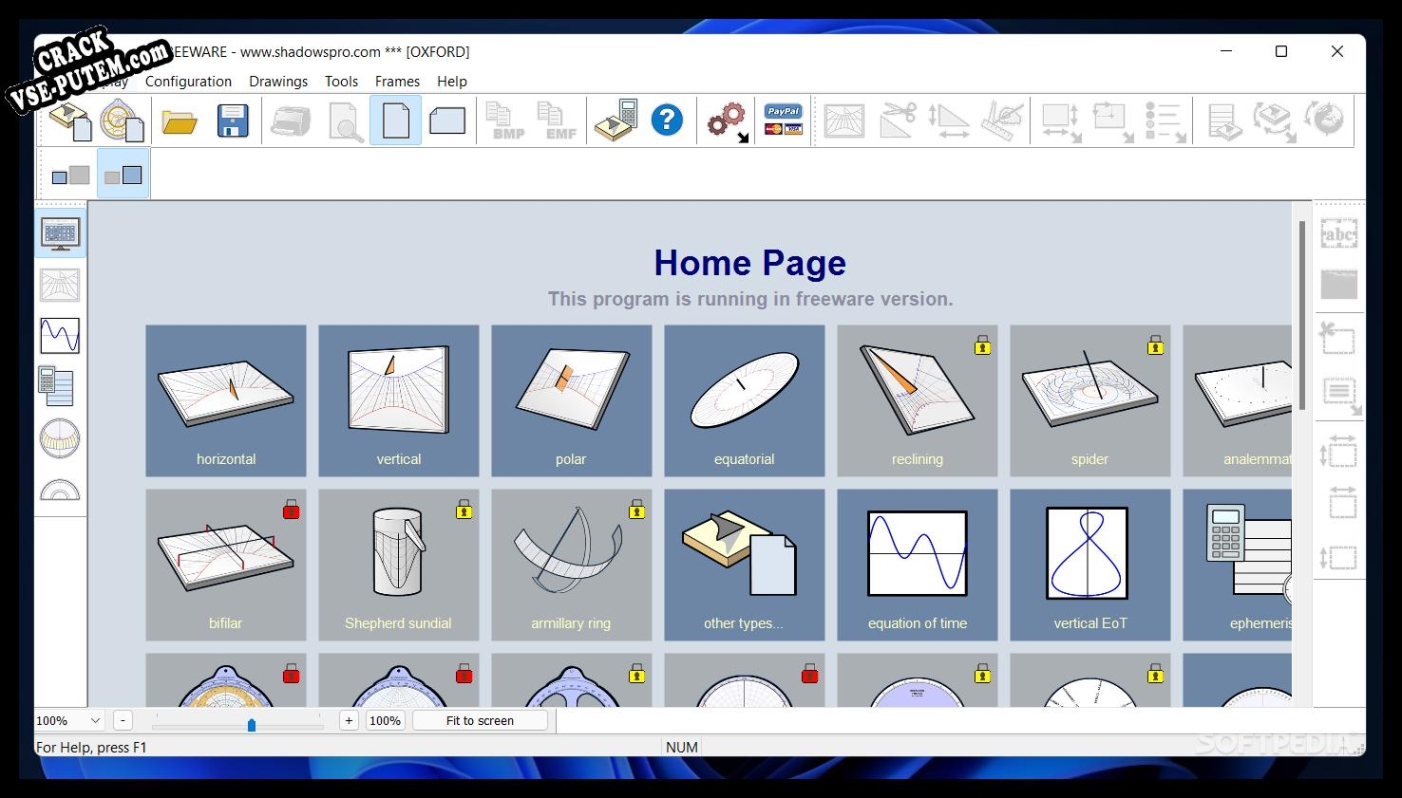Click the new astrolabe icon in toolbar
1402x798 pixels.
[122, 121]
